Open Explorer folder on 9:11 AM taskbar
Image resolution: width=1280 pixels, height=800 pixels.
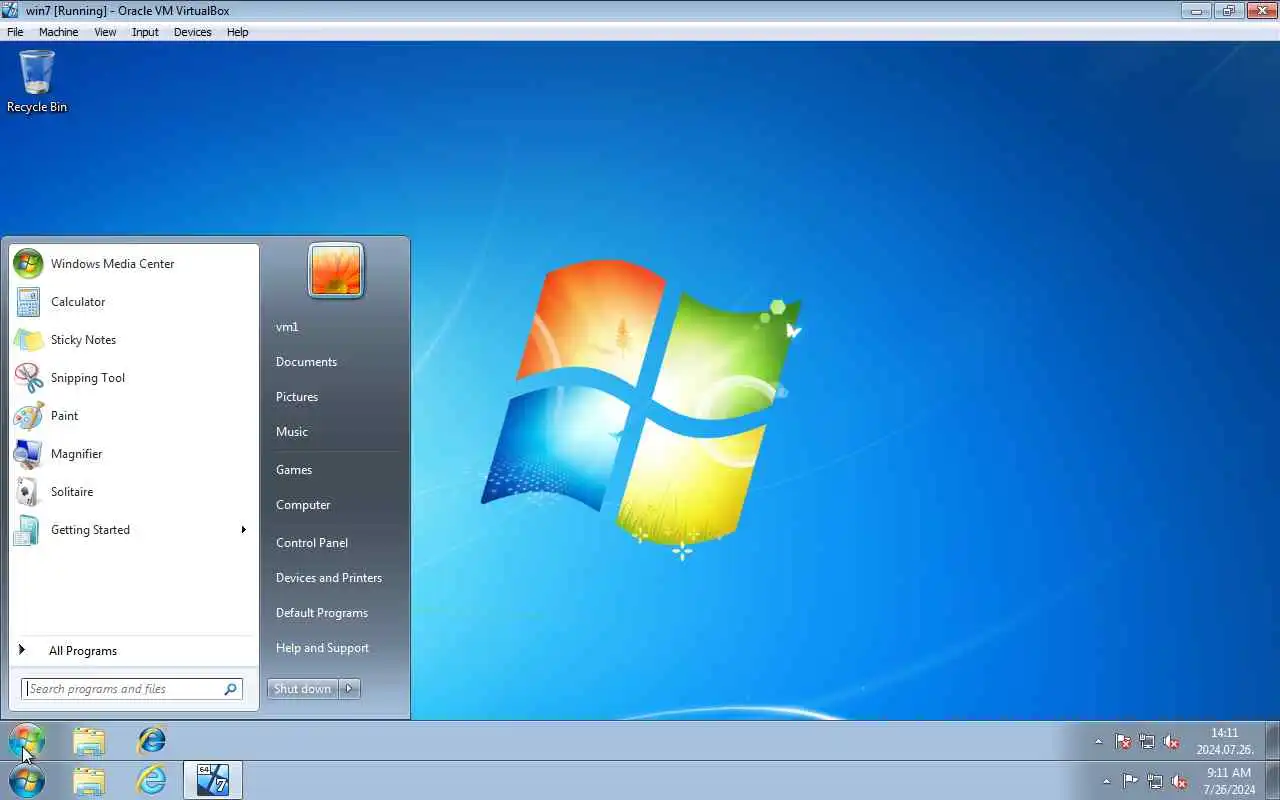89,780
